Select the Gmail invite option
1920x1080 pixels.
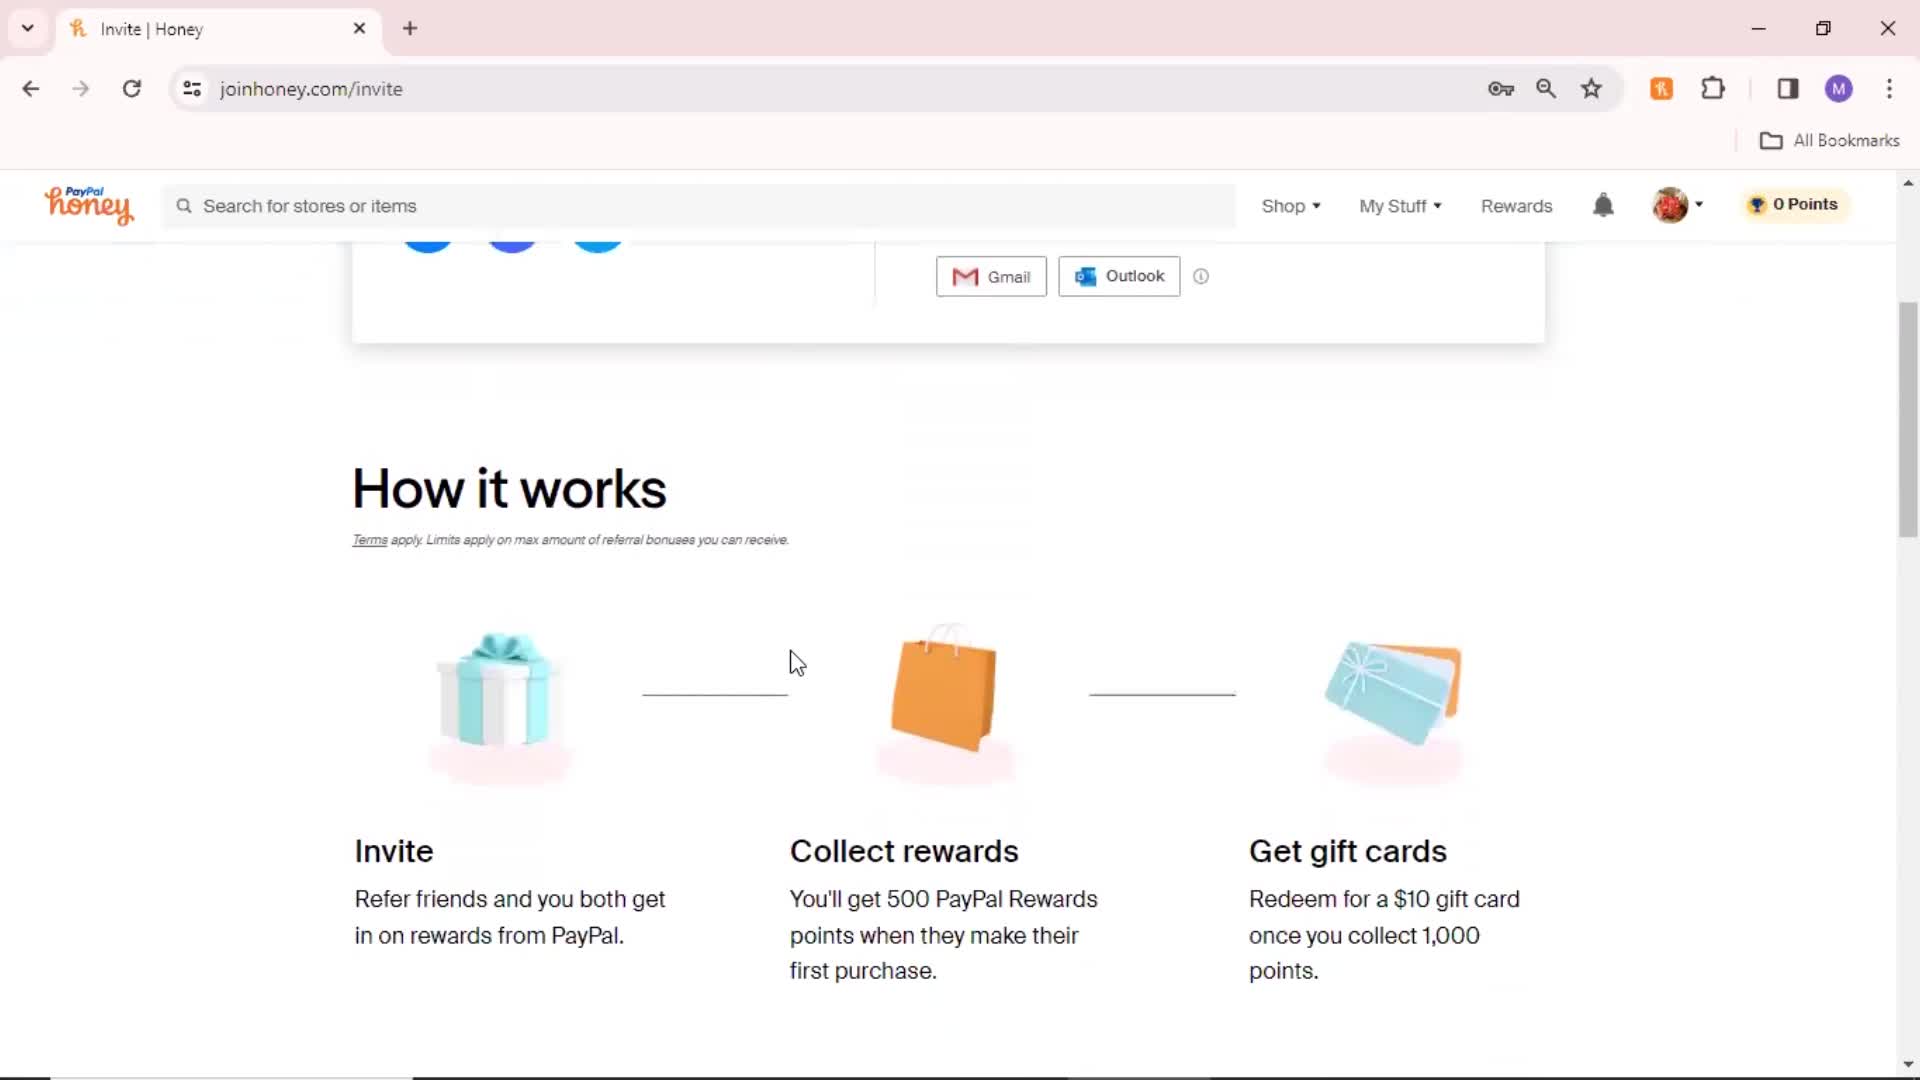pyautogui.click(x=992, y=276)
